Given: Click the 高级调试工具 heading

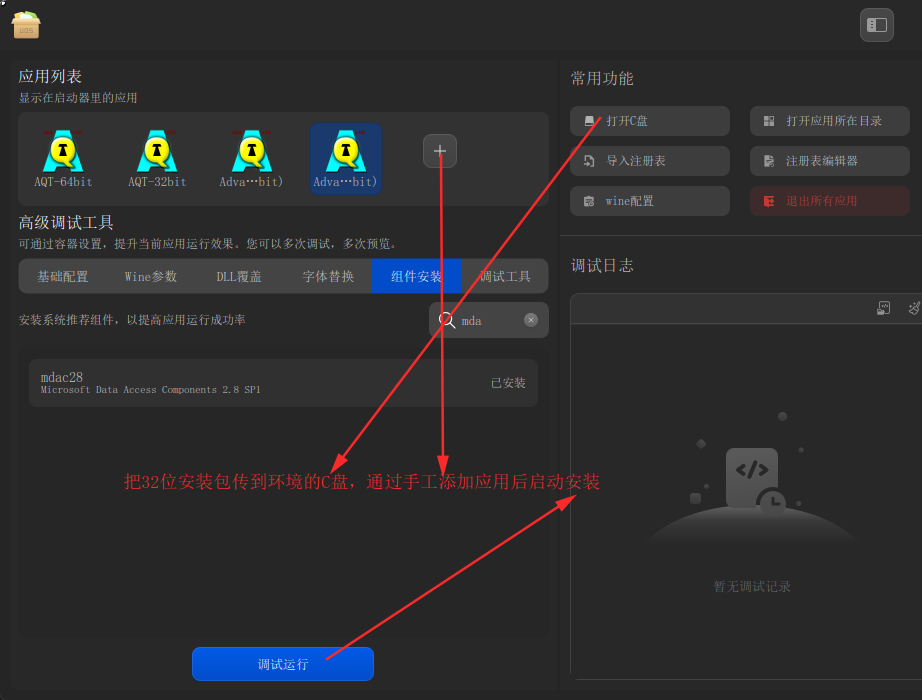Looking at the screenshot, I should point(66,222).
